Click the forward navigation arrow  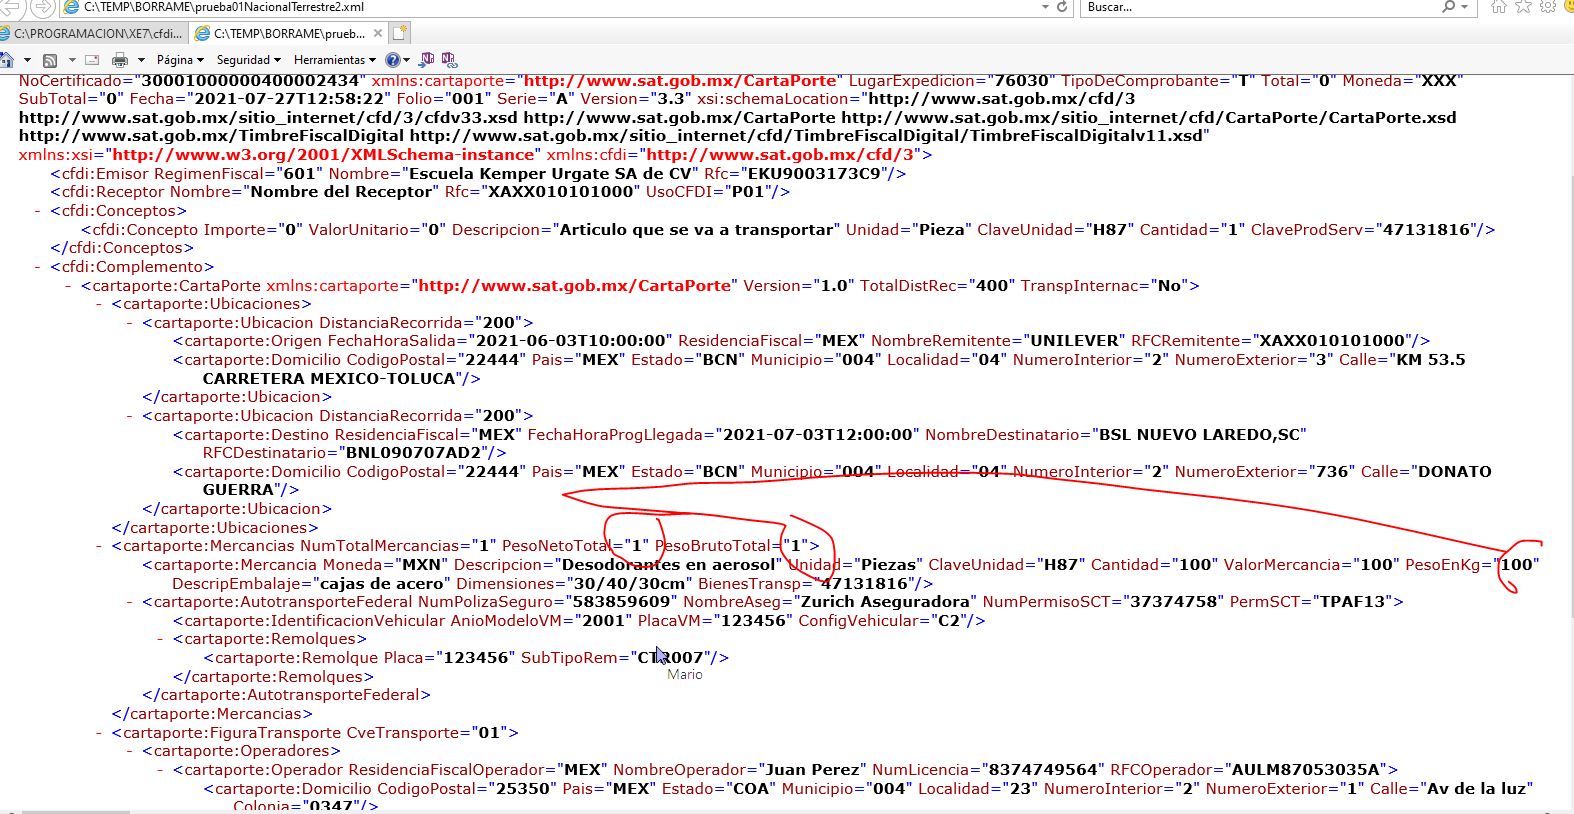click(x=42, y=7)
